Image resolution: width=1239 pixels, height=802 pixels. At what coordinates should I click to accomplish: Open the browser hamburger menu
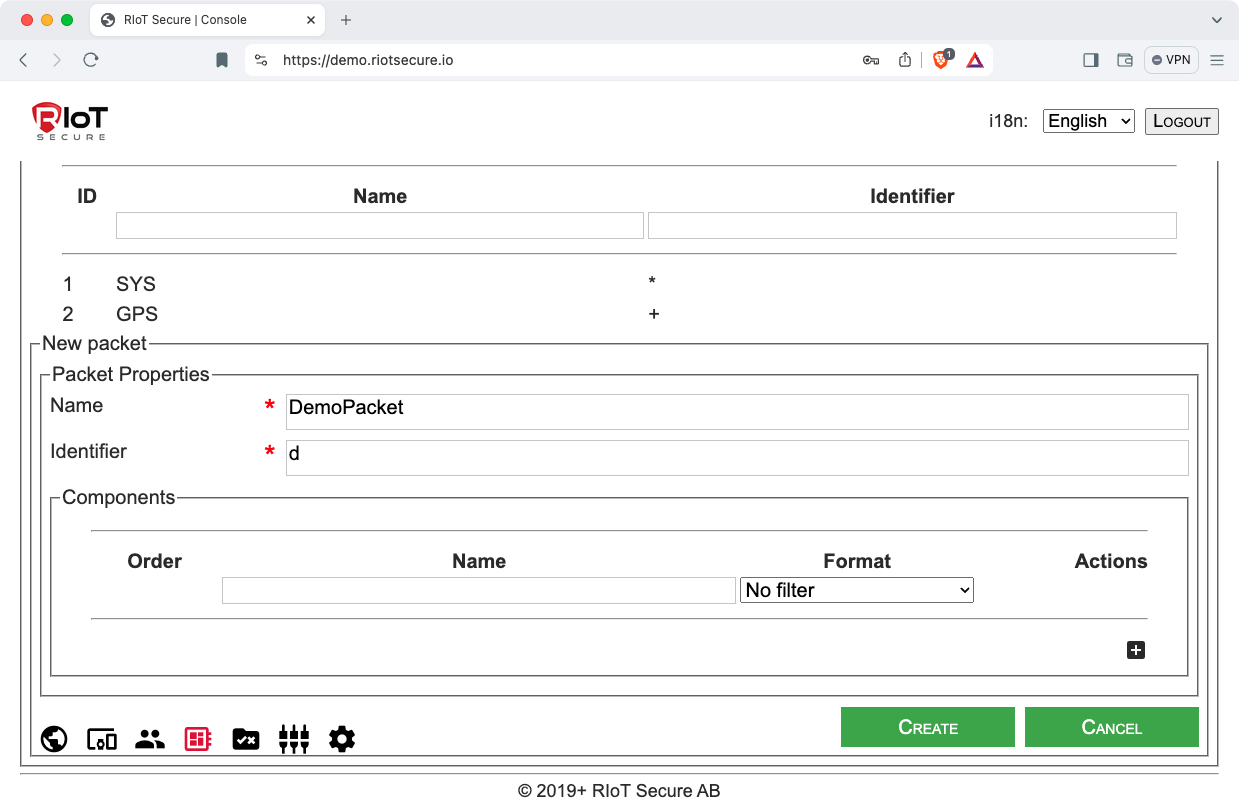click(x=1217, y=60)
